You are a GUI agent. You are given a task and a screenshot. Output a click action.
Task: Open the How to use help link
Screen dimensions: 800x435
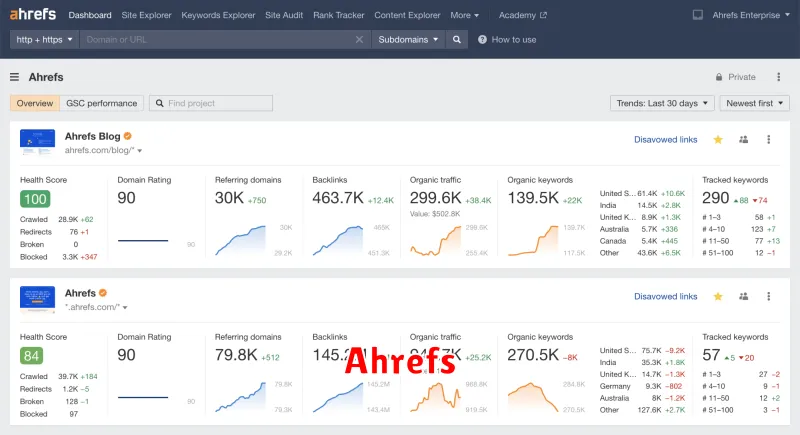pos(507,39)
